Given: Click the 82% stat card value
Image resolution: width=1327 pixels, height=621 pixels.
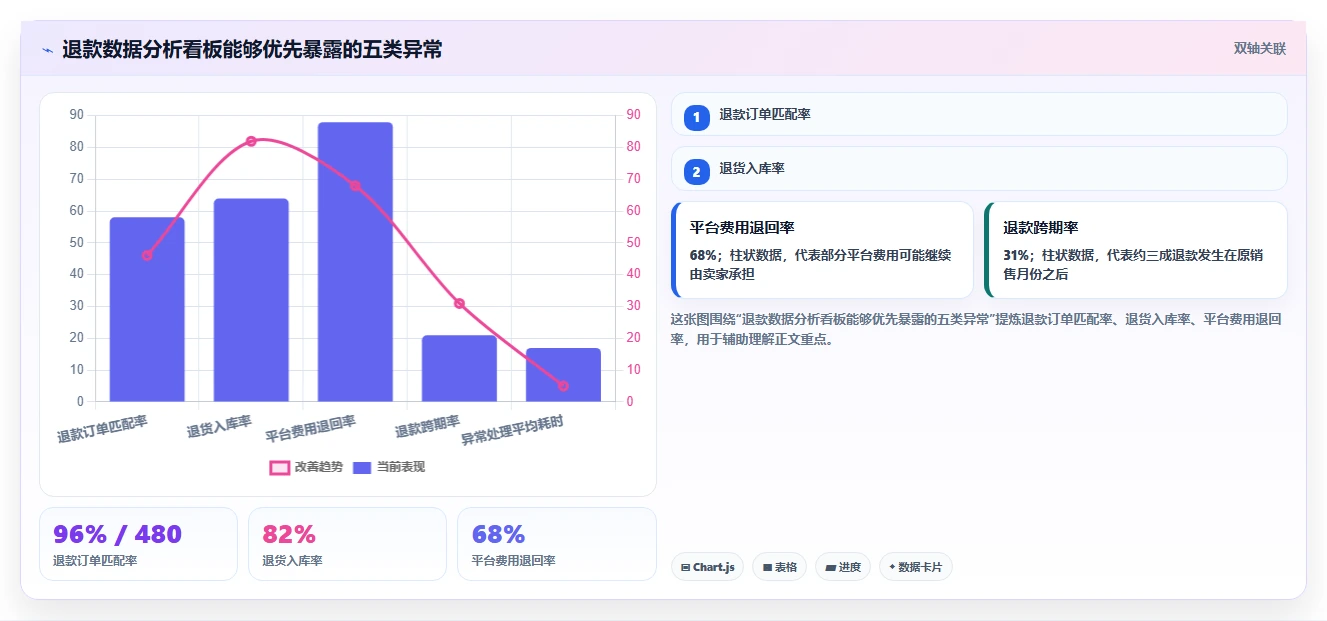Looking at the screenshot, I should tap(289, 535).
